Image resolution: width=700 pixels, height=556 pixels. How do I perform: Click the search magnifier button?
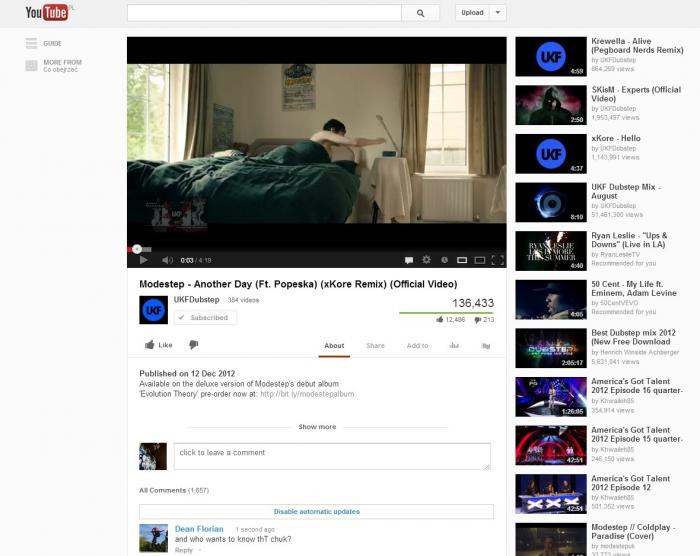pos(420,13)
